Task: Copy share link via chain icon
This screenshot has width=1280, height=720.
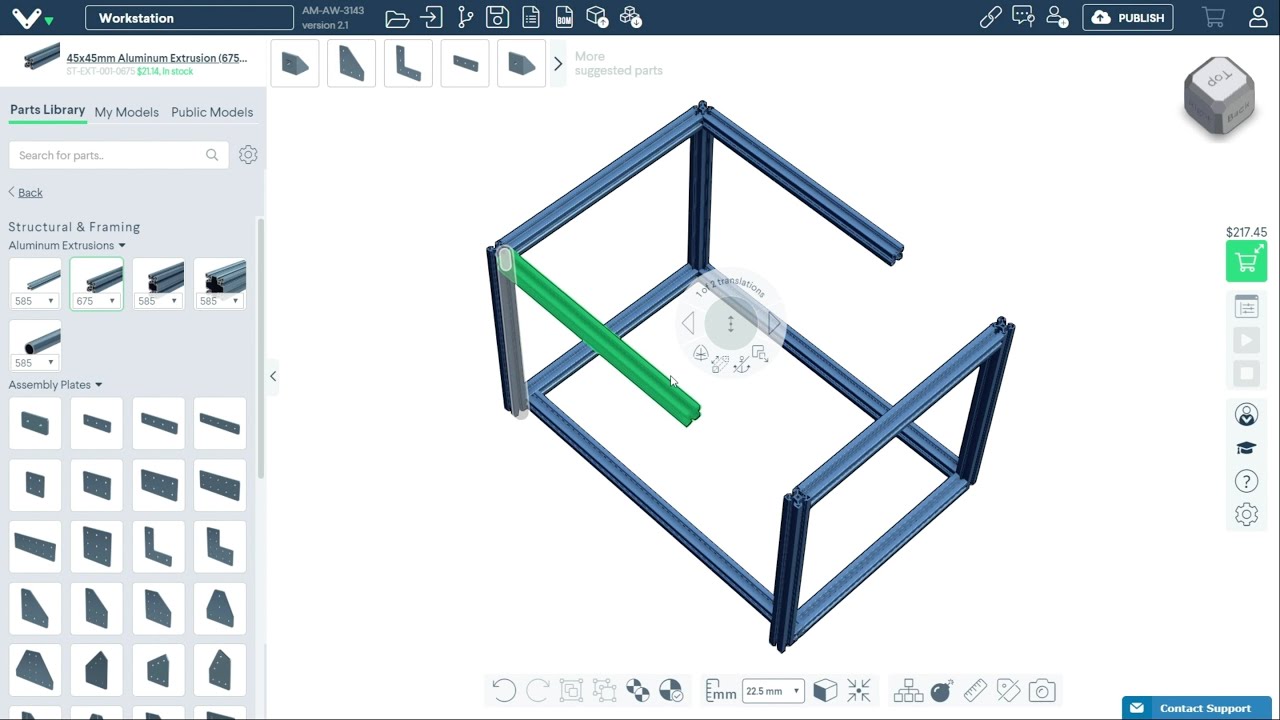Action: coord(991,18)
